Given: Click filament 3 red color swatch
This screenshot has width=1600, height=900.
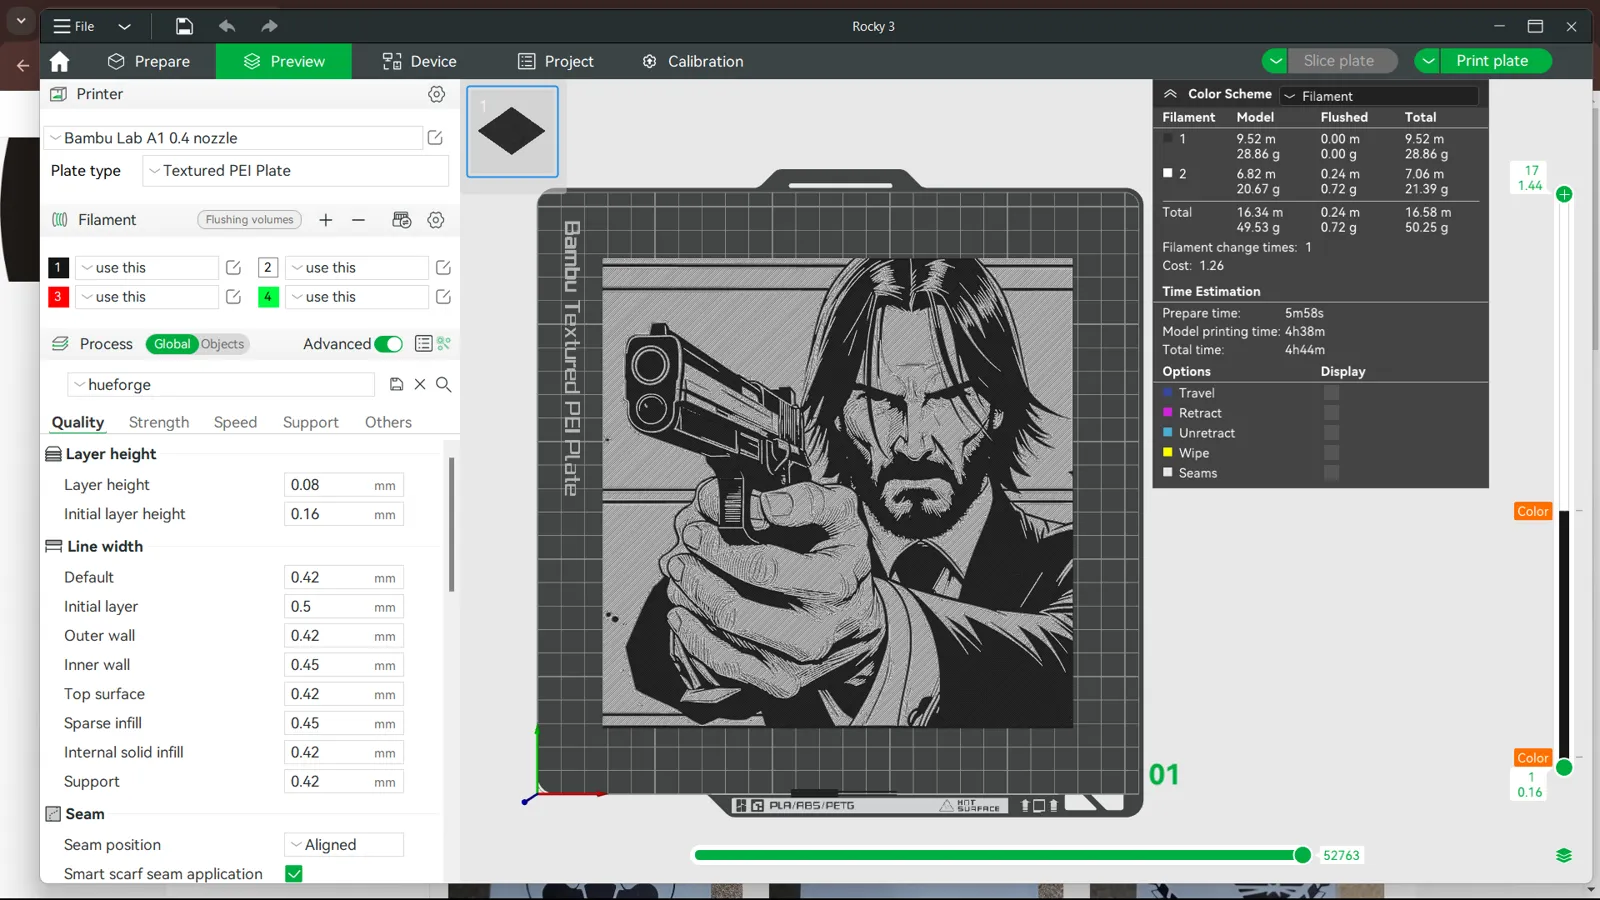Looking at the screenshot, I should coord(58,297).
